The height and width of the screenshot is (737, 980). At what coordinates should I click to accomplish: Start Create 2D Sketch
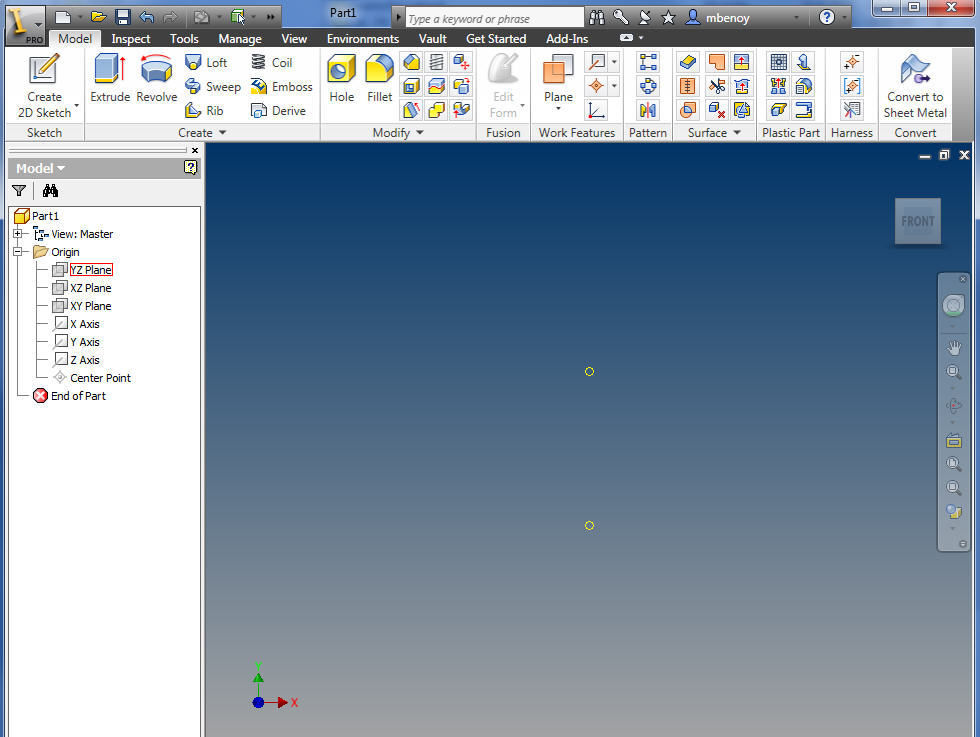click(44, 85)
